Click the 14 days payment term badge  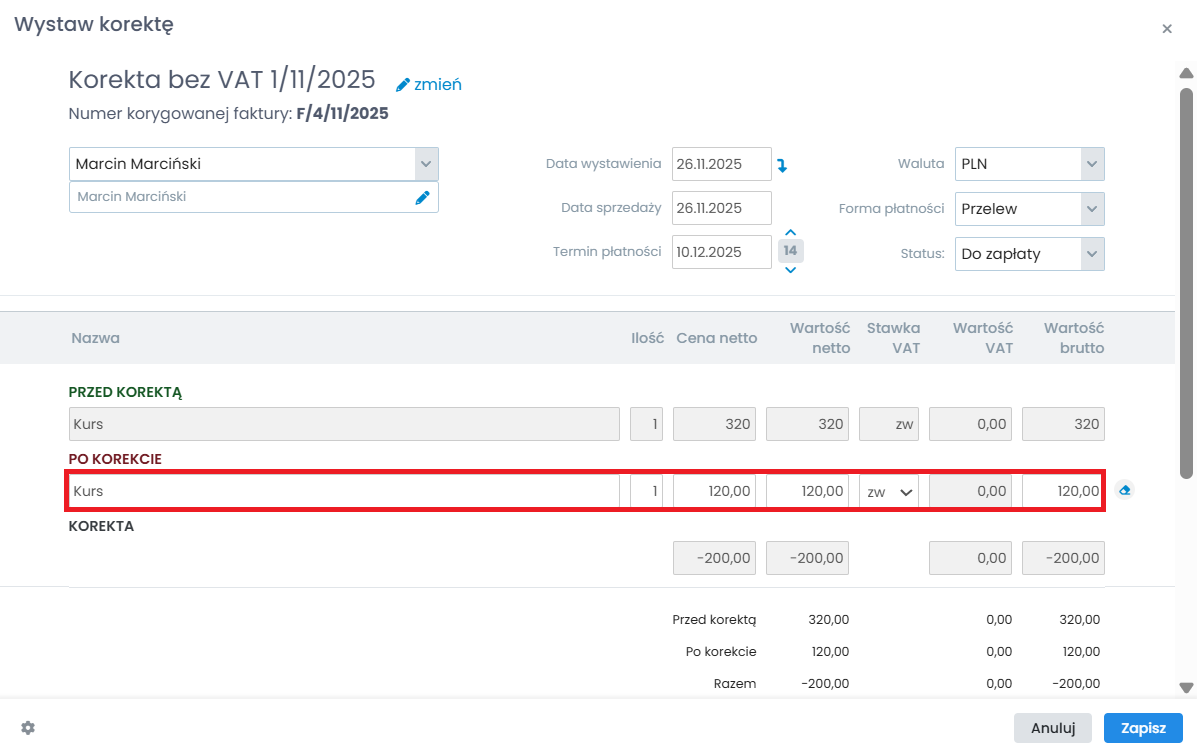[x=790, y=251]
